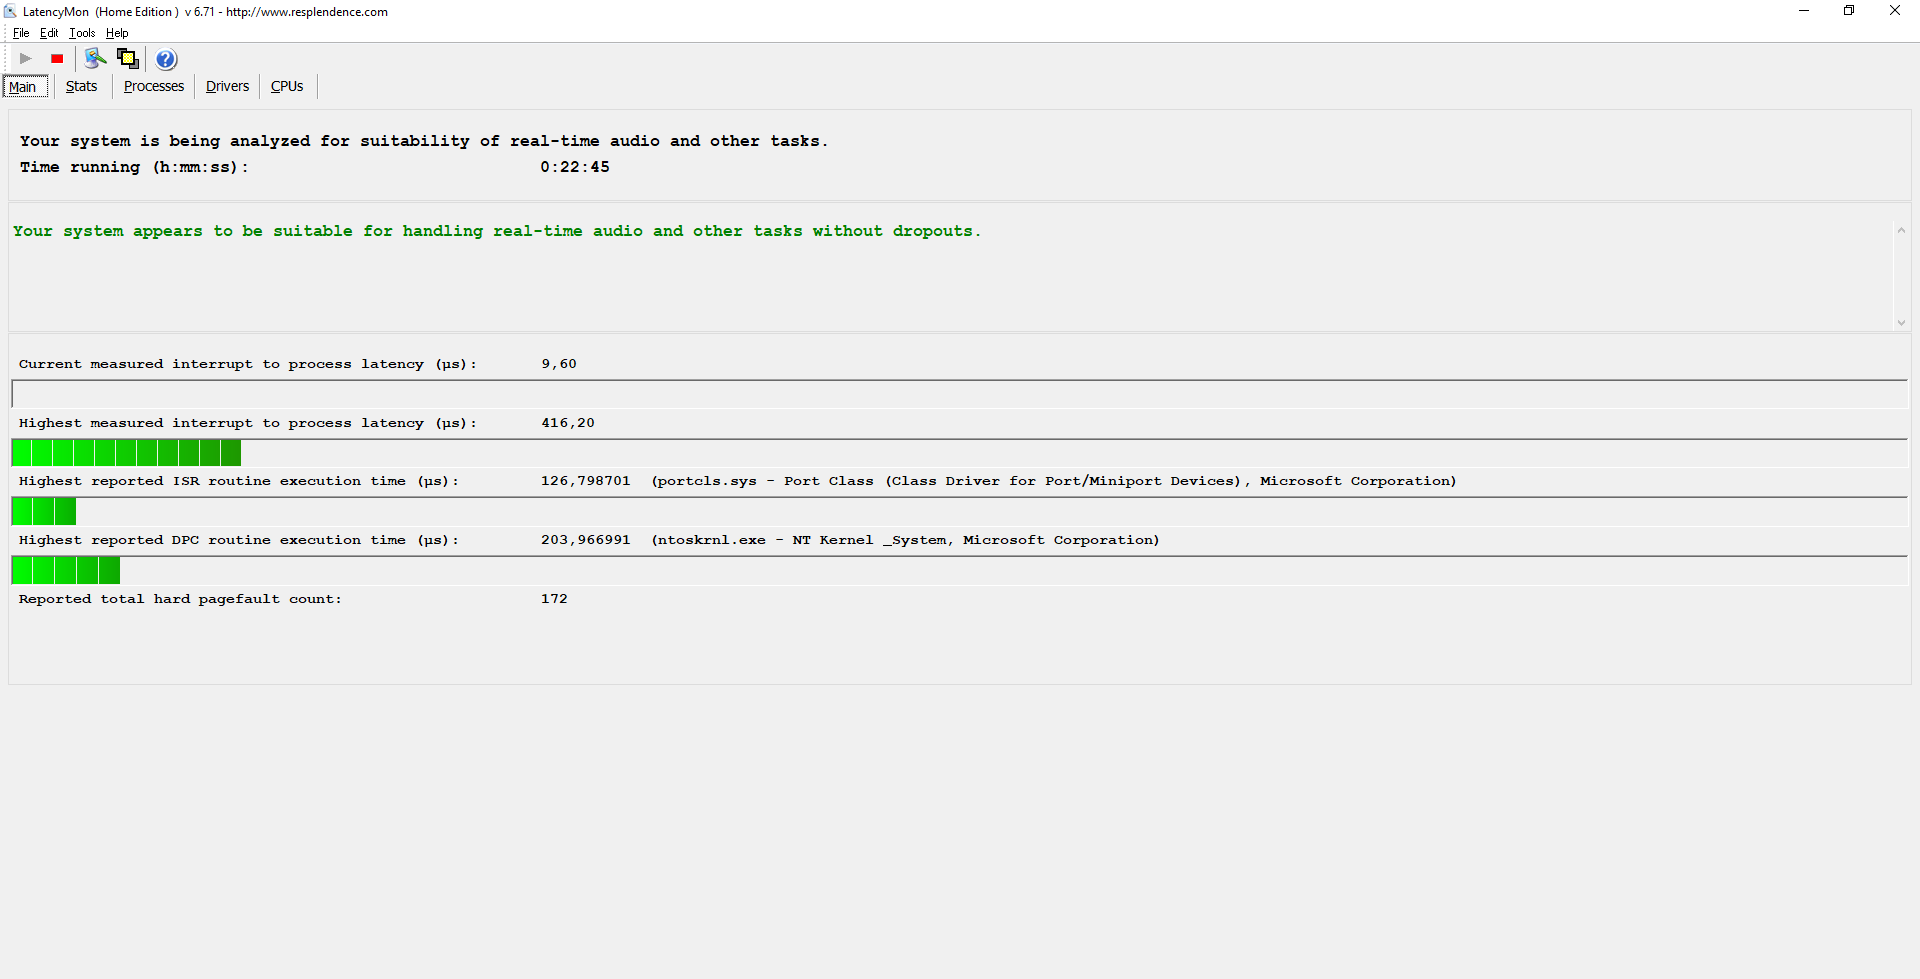Screen dimensions: 1920x979
Task: Click the portcls.sys driver description text
Action: tap(1054, 481)
